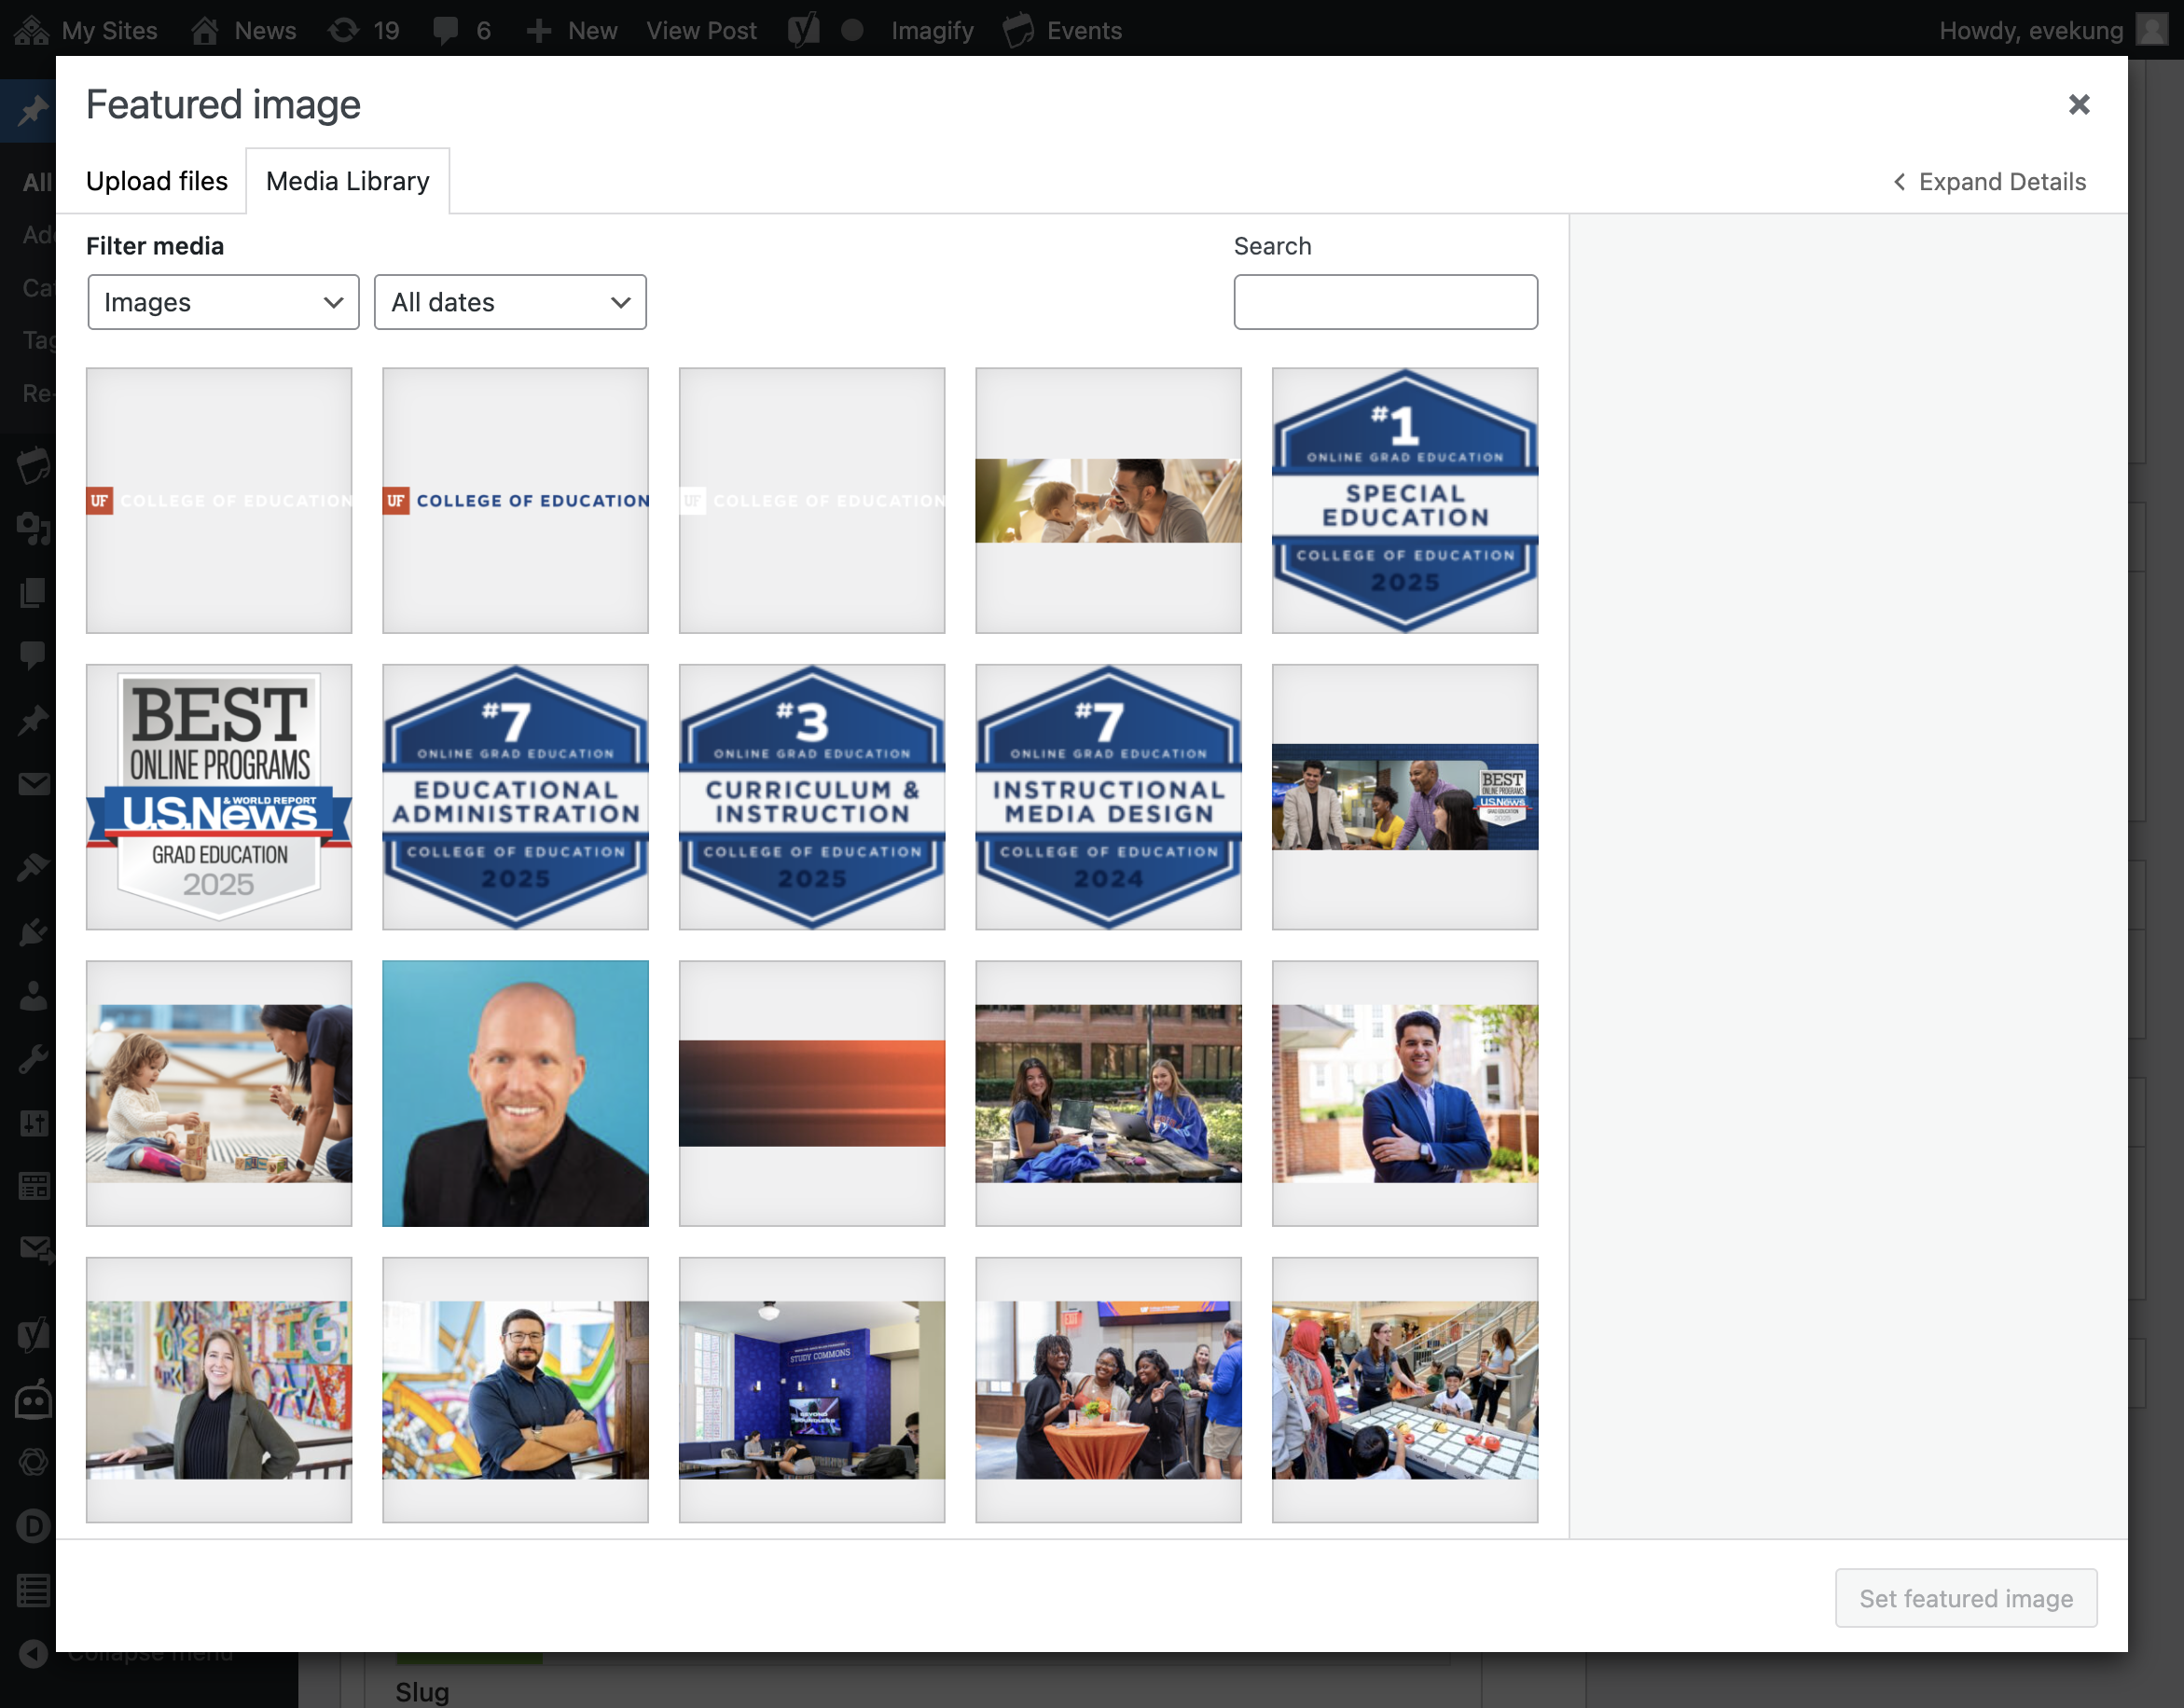Pick the woman in front of mural photo

pyautogui.click(x=219, y=1390)
